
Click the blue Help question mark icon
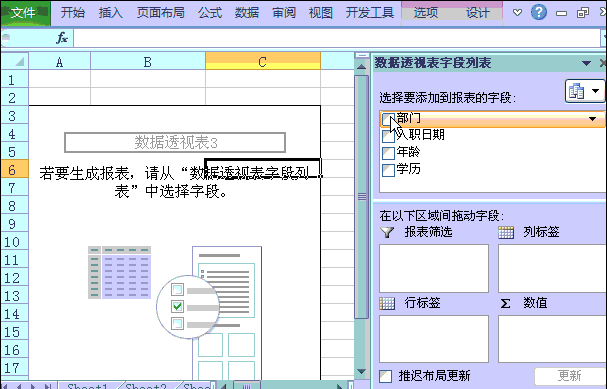coord(538,12)
